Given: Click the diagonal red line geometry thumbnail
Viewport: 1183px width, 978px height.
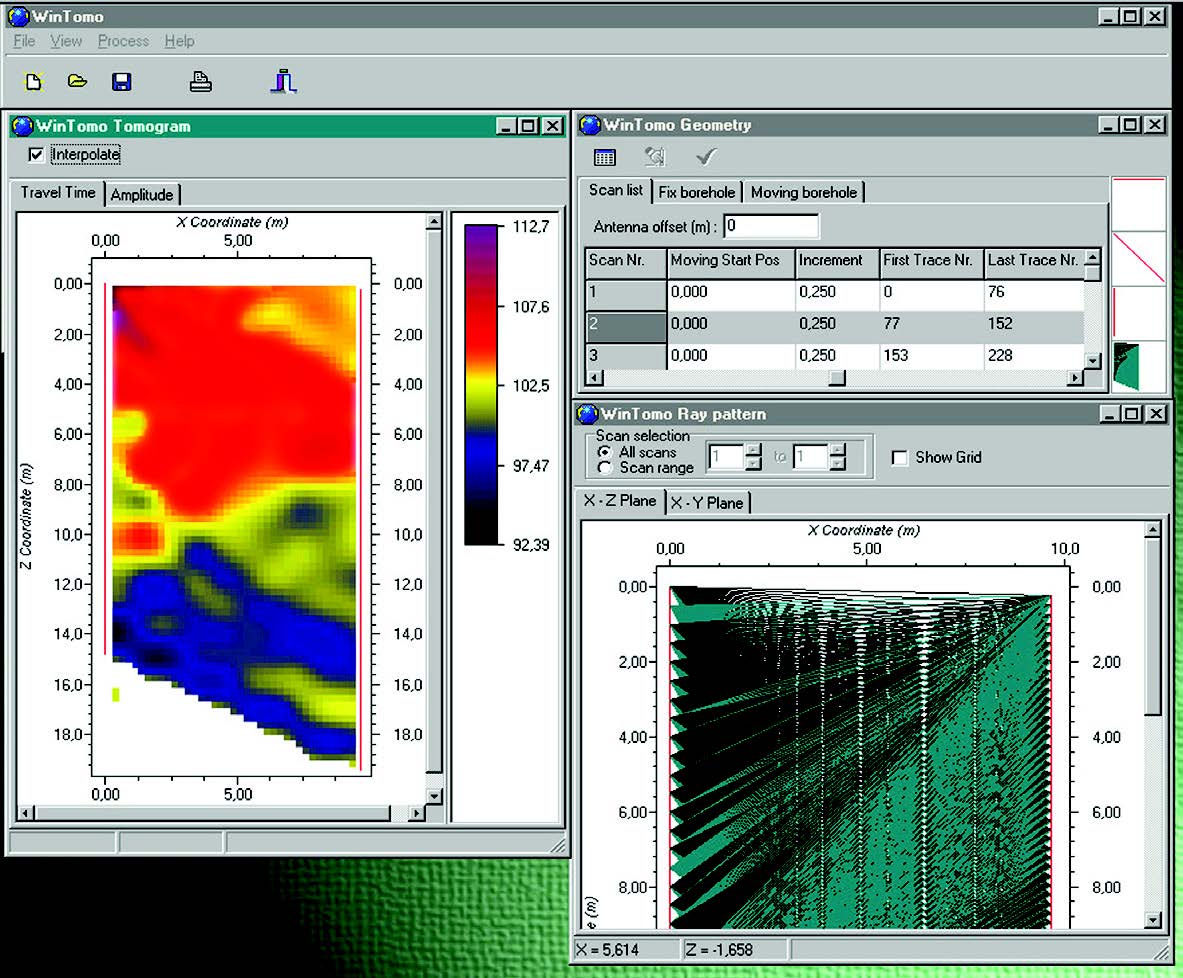Looking at the screenshot, I should pos(1138,258).
